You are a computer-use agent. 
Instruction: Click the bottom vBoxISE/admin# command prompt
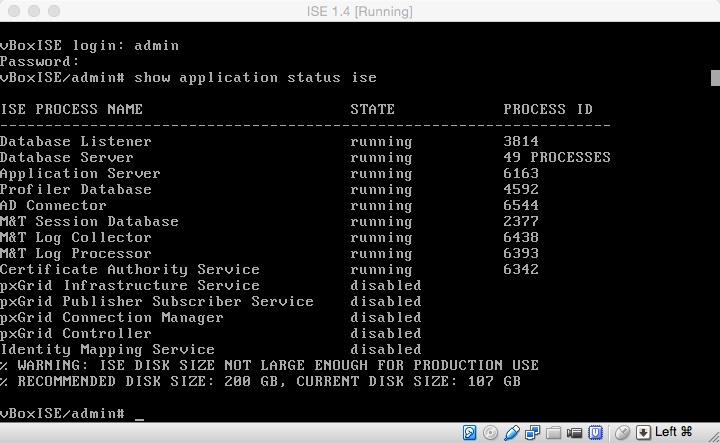(x=62, y=413)
